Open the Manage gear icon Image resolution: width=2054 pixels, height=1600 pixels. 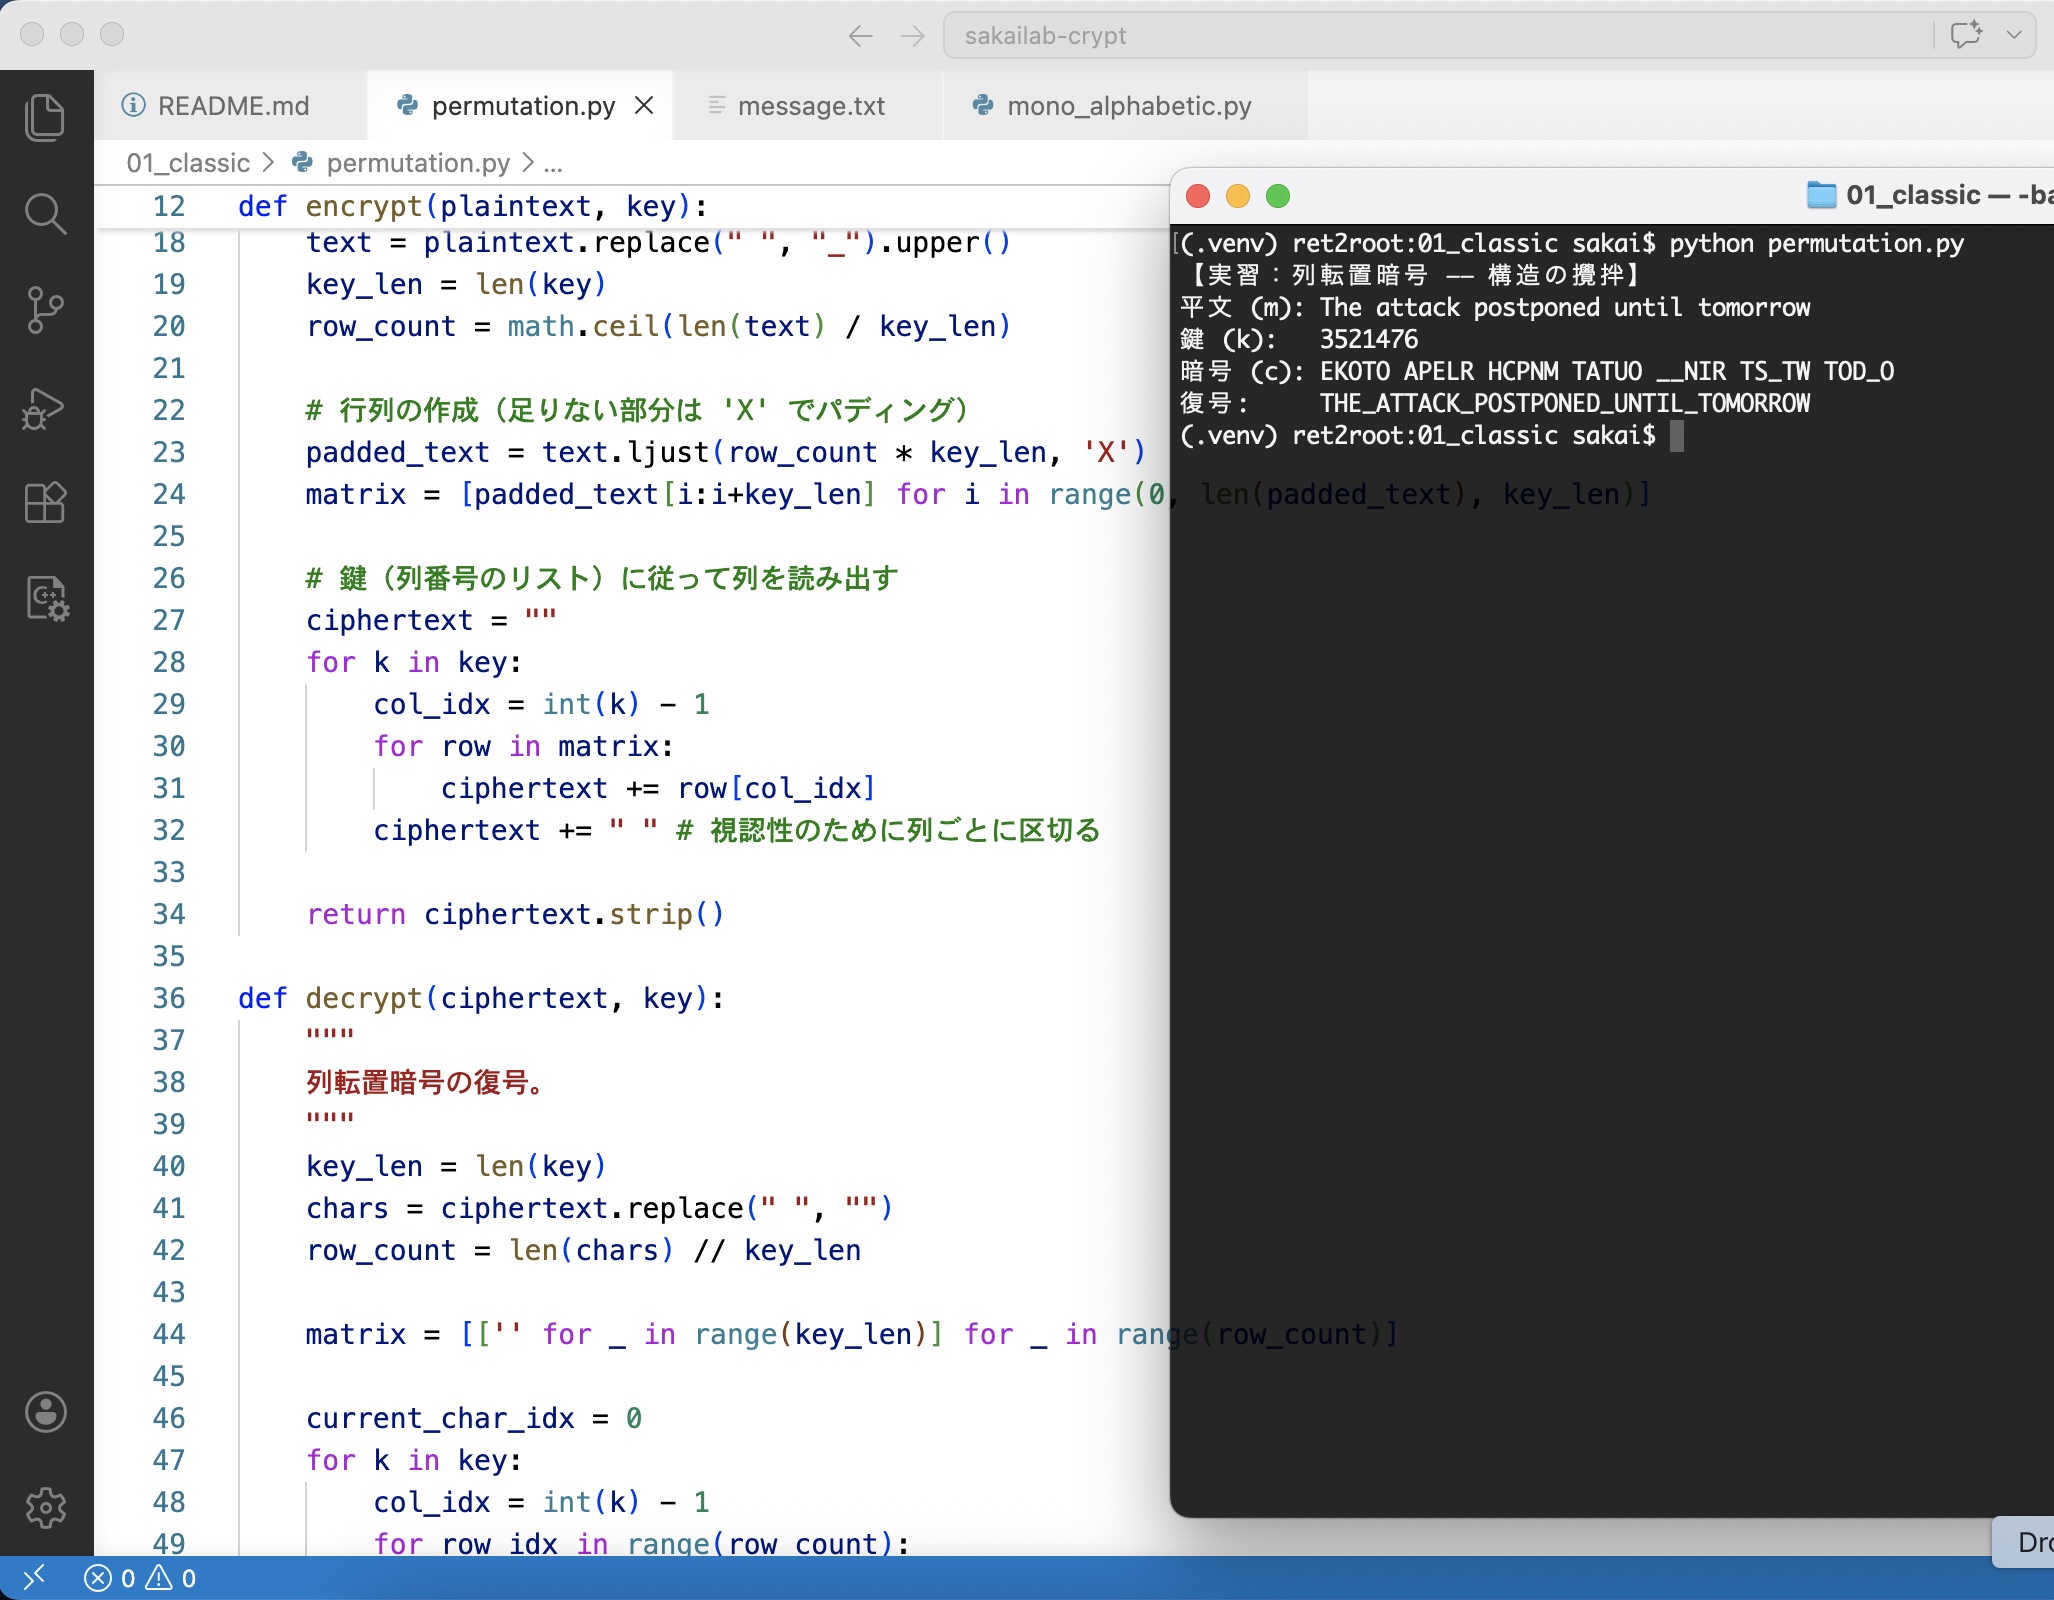click(45, 1507)
